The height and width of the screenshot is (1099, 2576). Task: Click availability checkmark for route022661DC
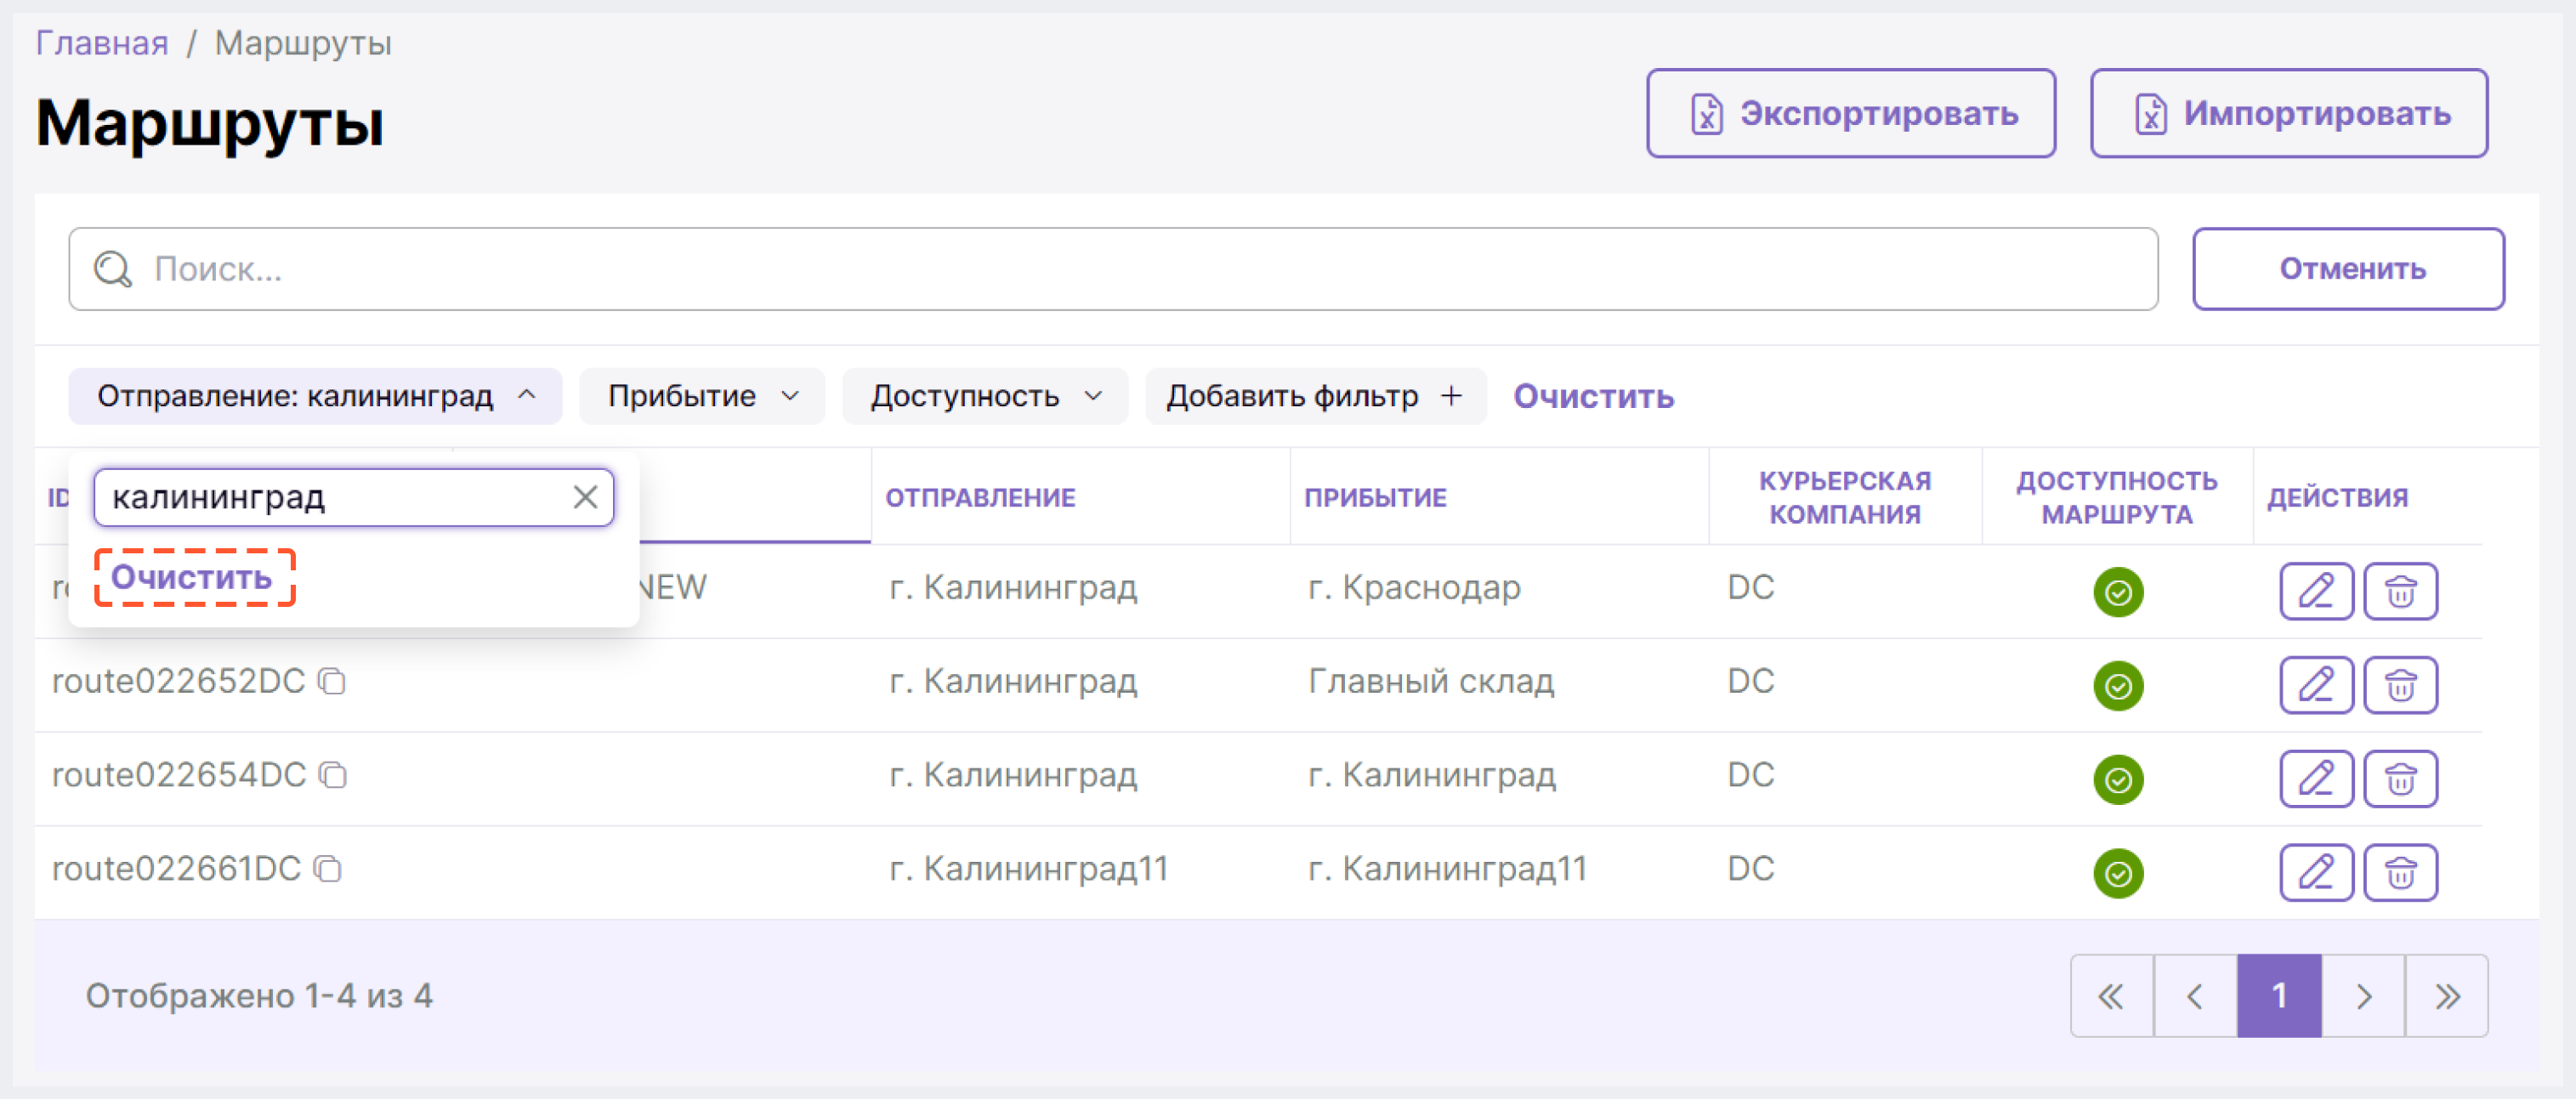2118,874
